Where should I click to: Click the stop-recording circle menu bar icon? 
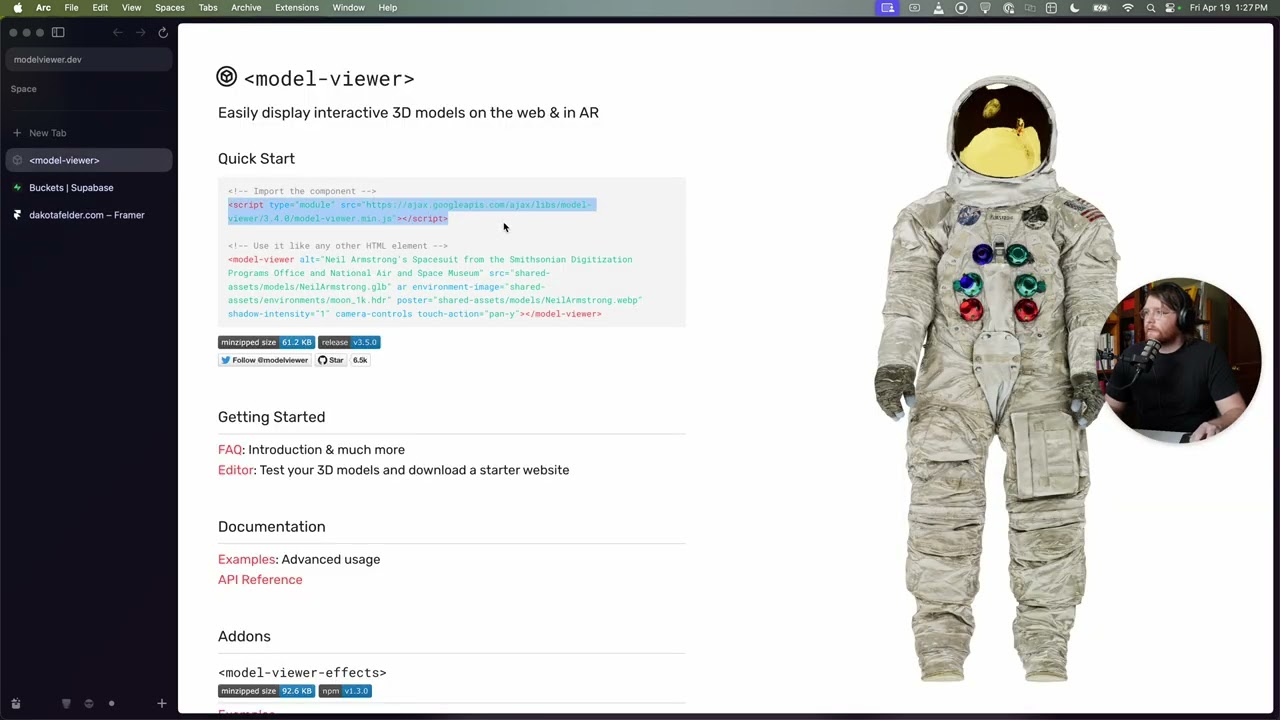[961, 8]
